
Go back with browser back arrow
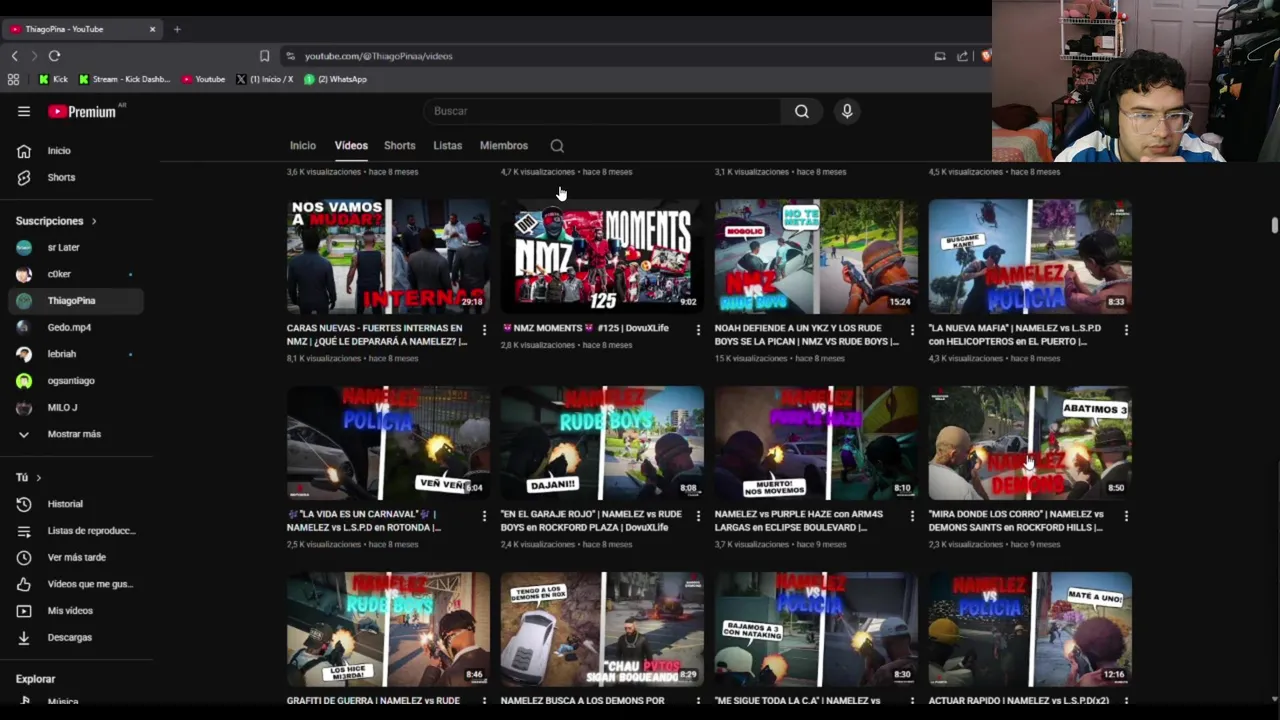tap(14, 56)
